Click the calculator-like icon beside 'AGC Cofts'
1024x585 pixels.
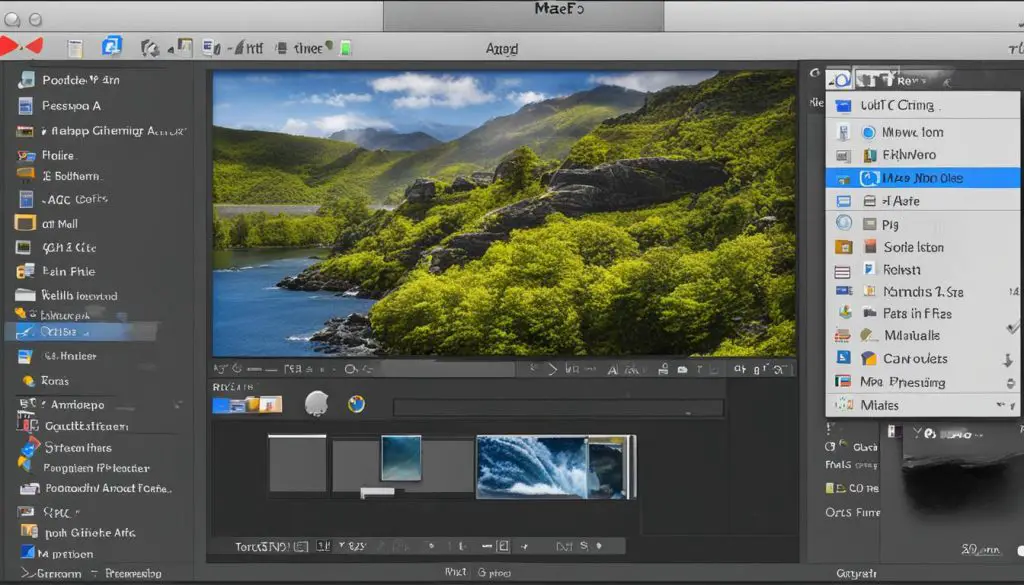click(26, 199)
